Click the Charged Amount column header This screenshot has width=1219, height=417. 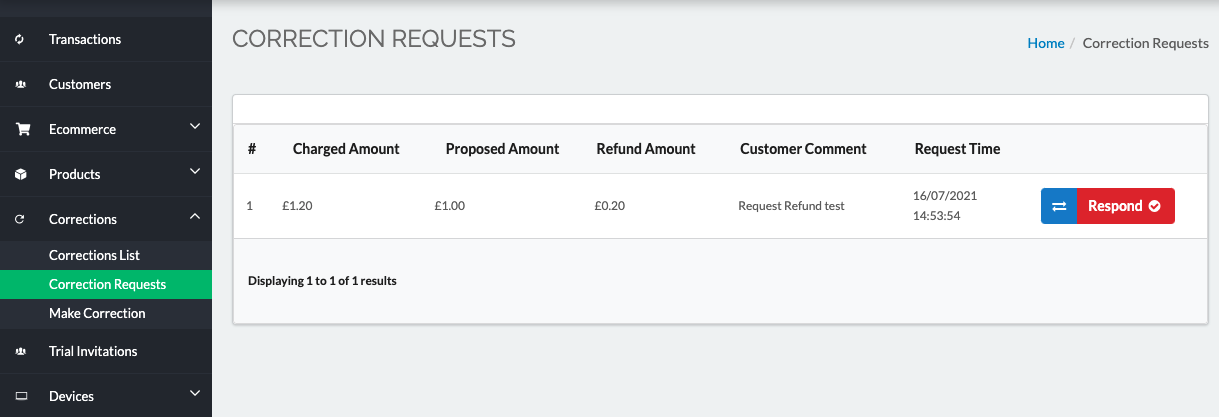point(346,149)
